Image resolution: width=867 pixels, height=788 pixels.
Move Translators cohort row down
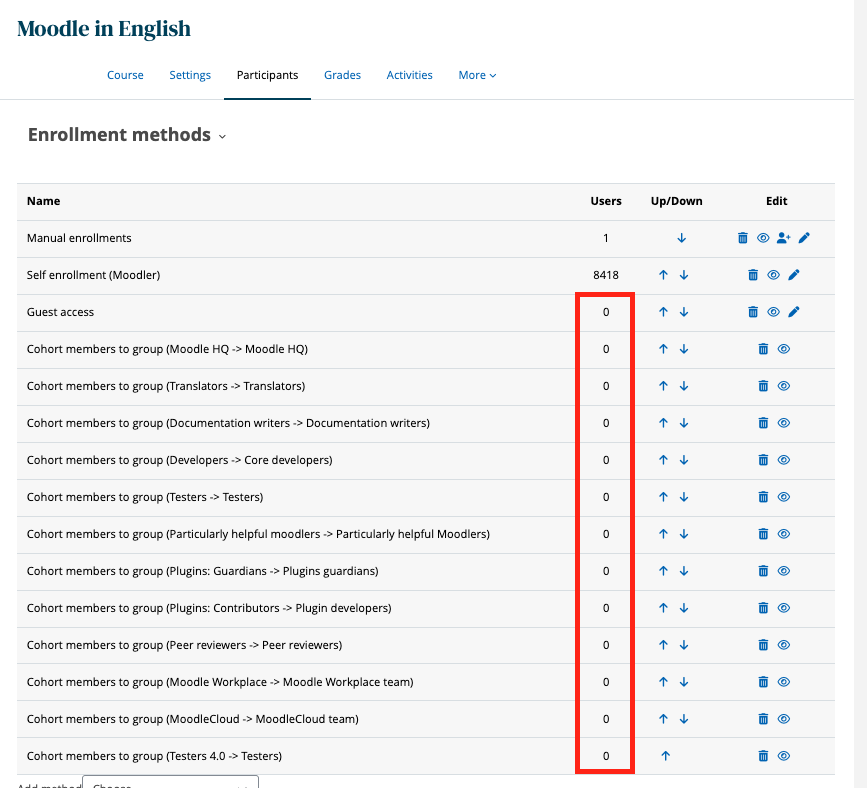pyautogui.click(x=684, y=386)
